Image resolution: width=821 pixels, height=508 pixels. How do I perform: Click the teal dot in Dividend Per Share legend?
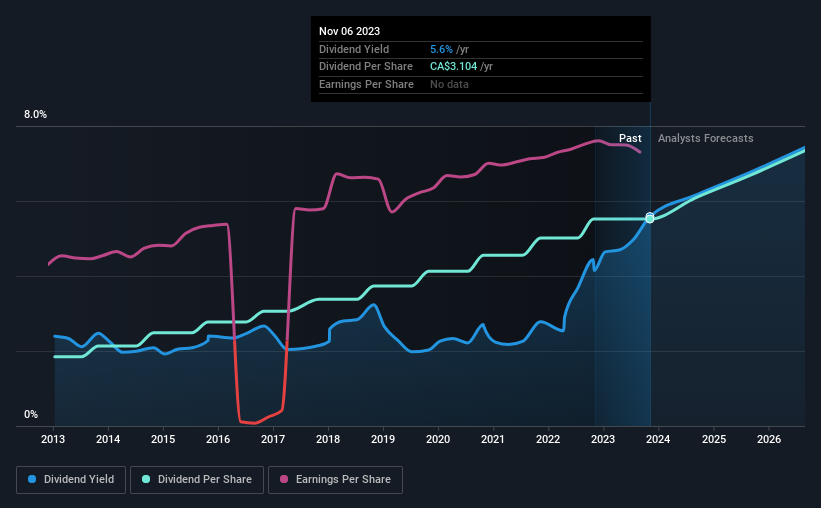146,479
